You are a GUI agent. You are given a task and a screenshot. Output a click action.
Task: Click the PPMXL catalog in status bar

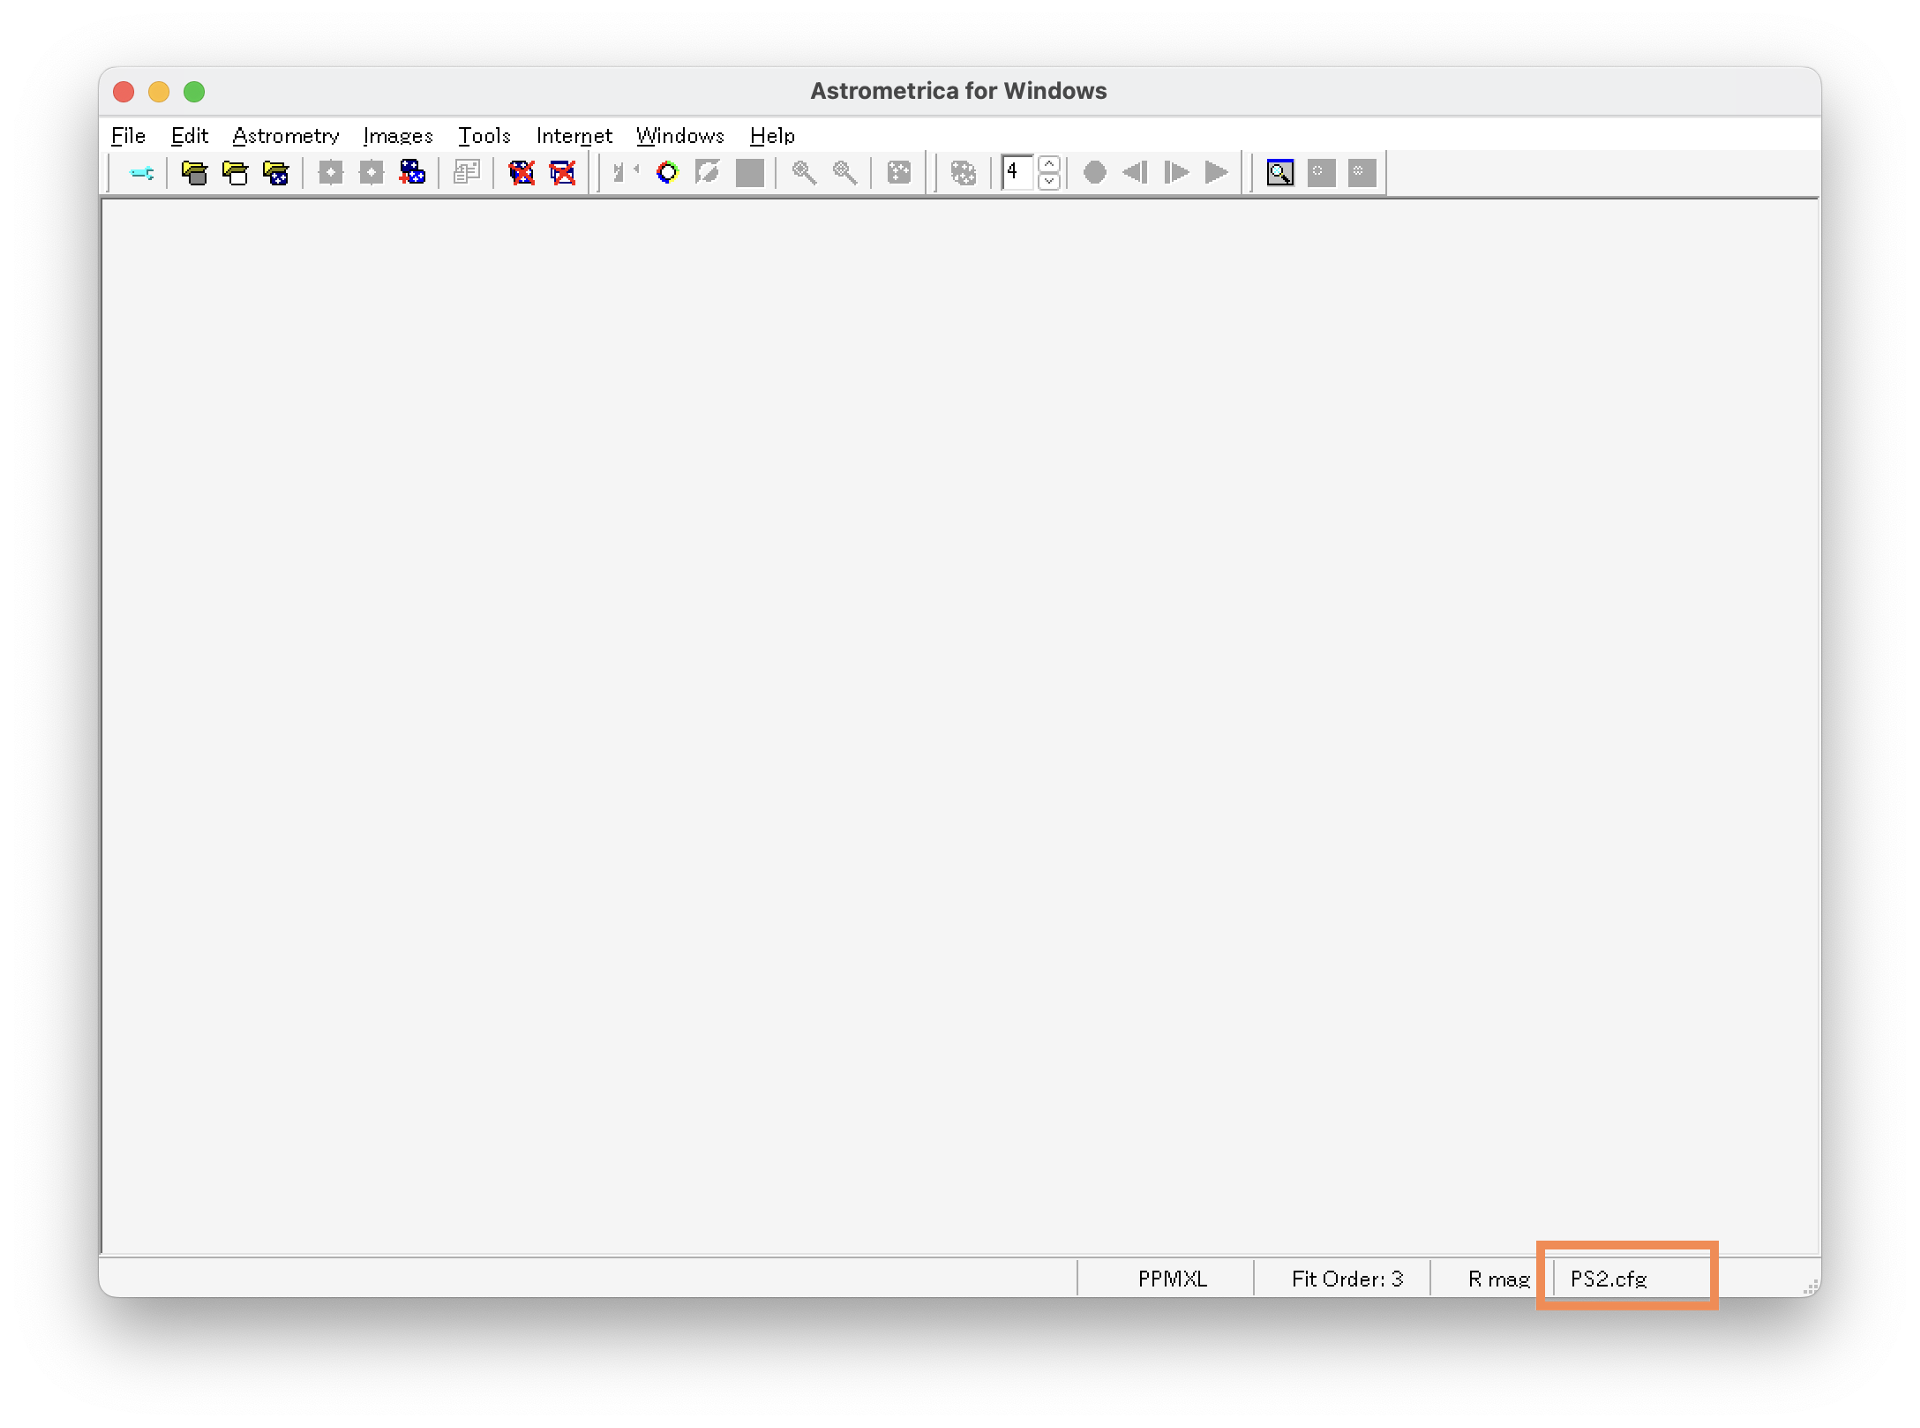click(x=1172, y=1279)
